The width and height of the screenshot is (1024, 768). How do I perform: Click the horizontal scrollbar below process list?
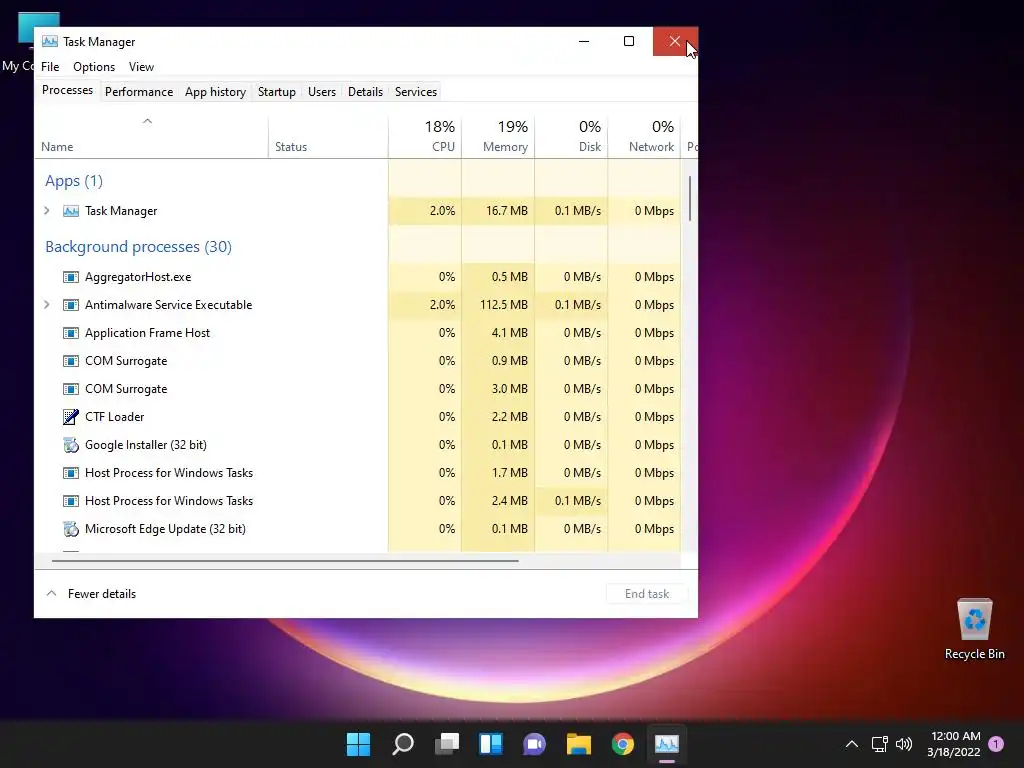(x=285, y=560)
